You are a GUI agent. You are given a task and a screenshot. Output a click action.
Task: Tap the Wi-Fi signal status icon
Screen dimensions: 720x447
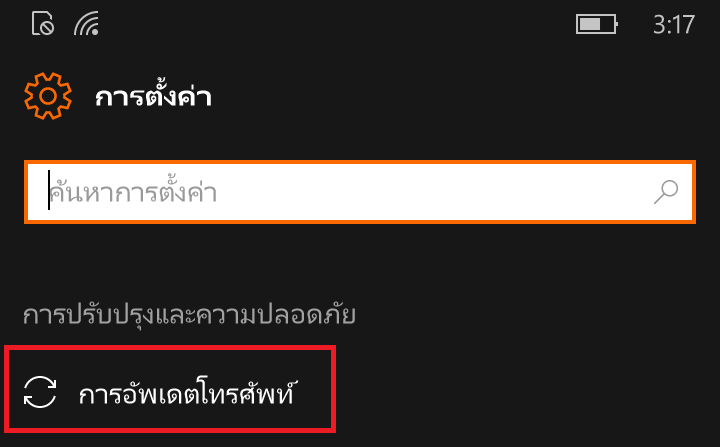pyautogui.click(x=86, y=24)
